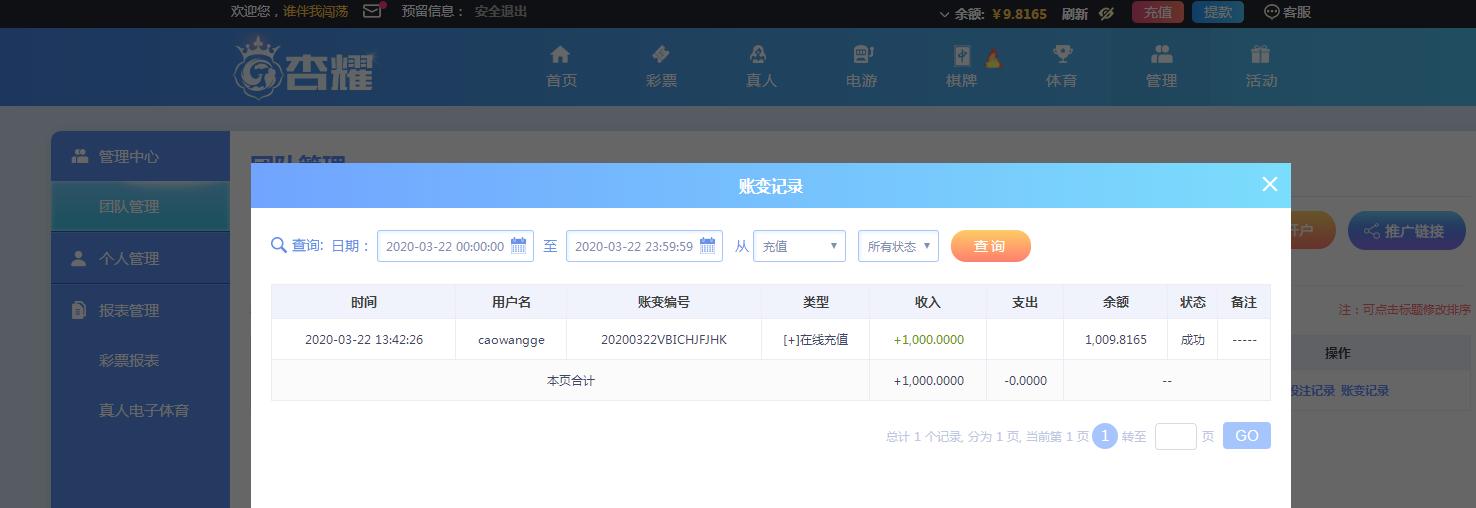1476x508 pixels.
Task: Open the 真人 live dealer icon
Action: pos(758,54)
